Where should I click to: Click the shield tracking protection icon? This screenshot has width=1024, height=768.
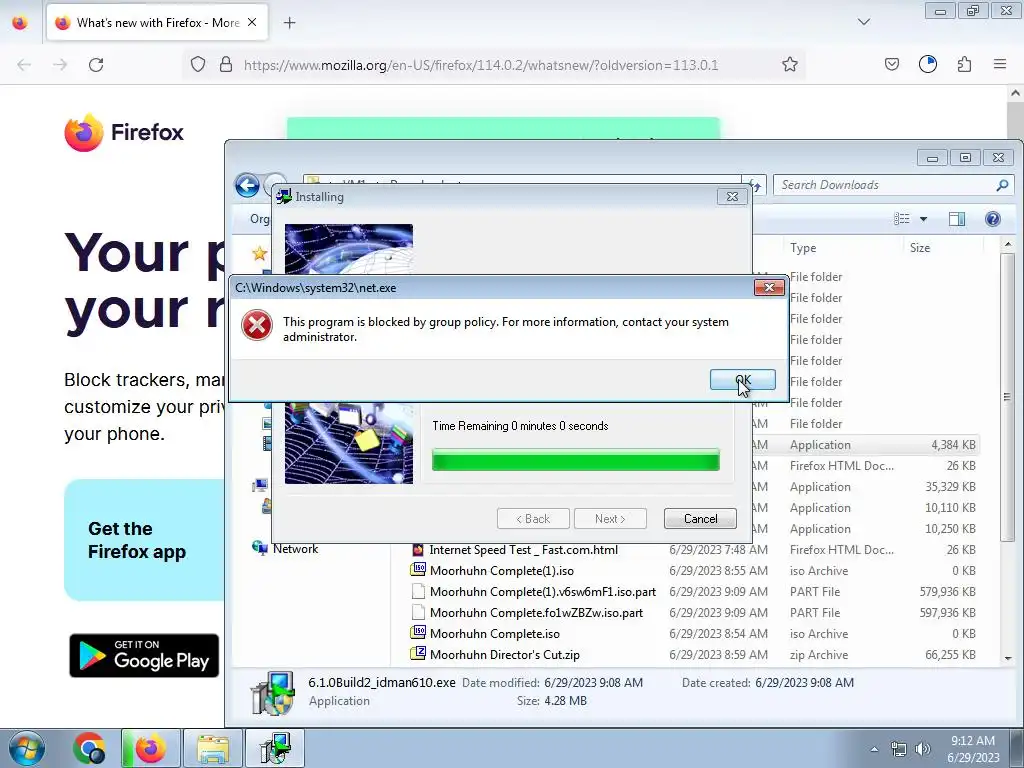[x=198, y=64]
